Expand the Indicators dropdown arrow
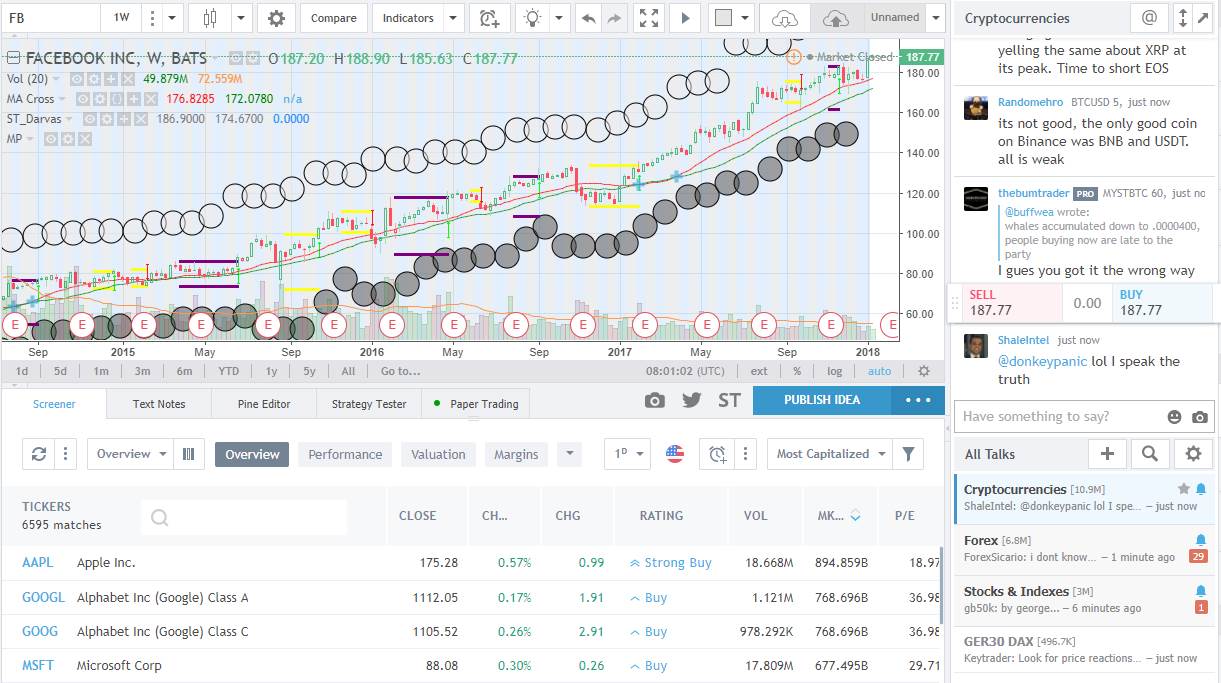This screenshot has height=683, width=1221. pos(452,18)
